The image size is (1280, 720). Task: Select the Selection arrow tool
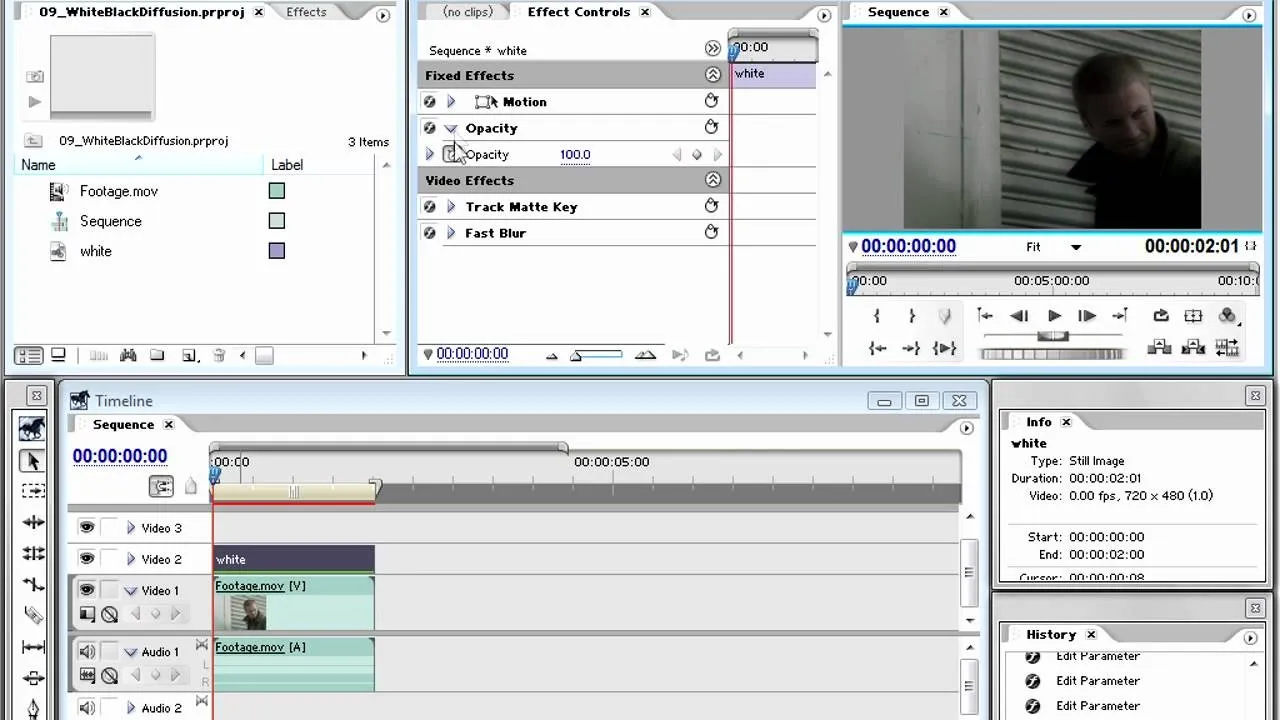point(32,460)
